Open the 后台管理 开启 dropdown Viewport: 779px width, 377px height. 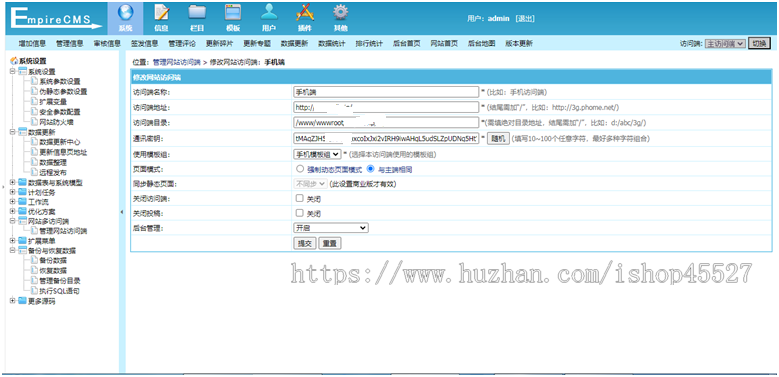330,227
